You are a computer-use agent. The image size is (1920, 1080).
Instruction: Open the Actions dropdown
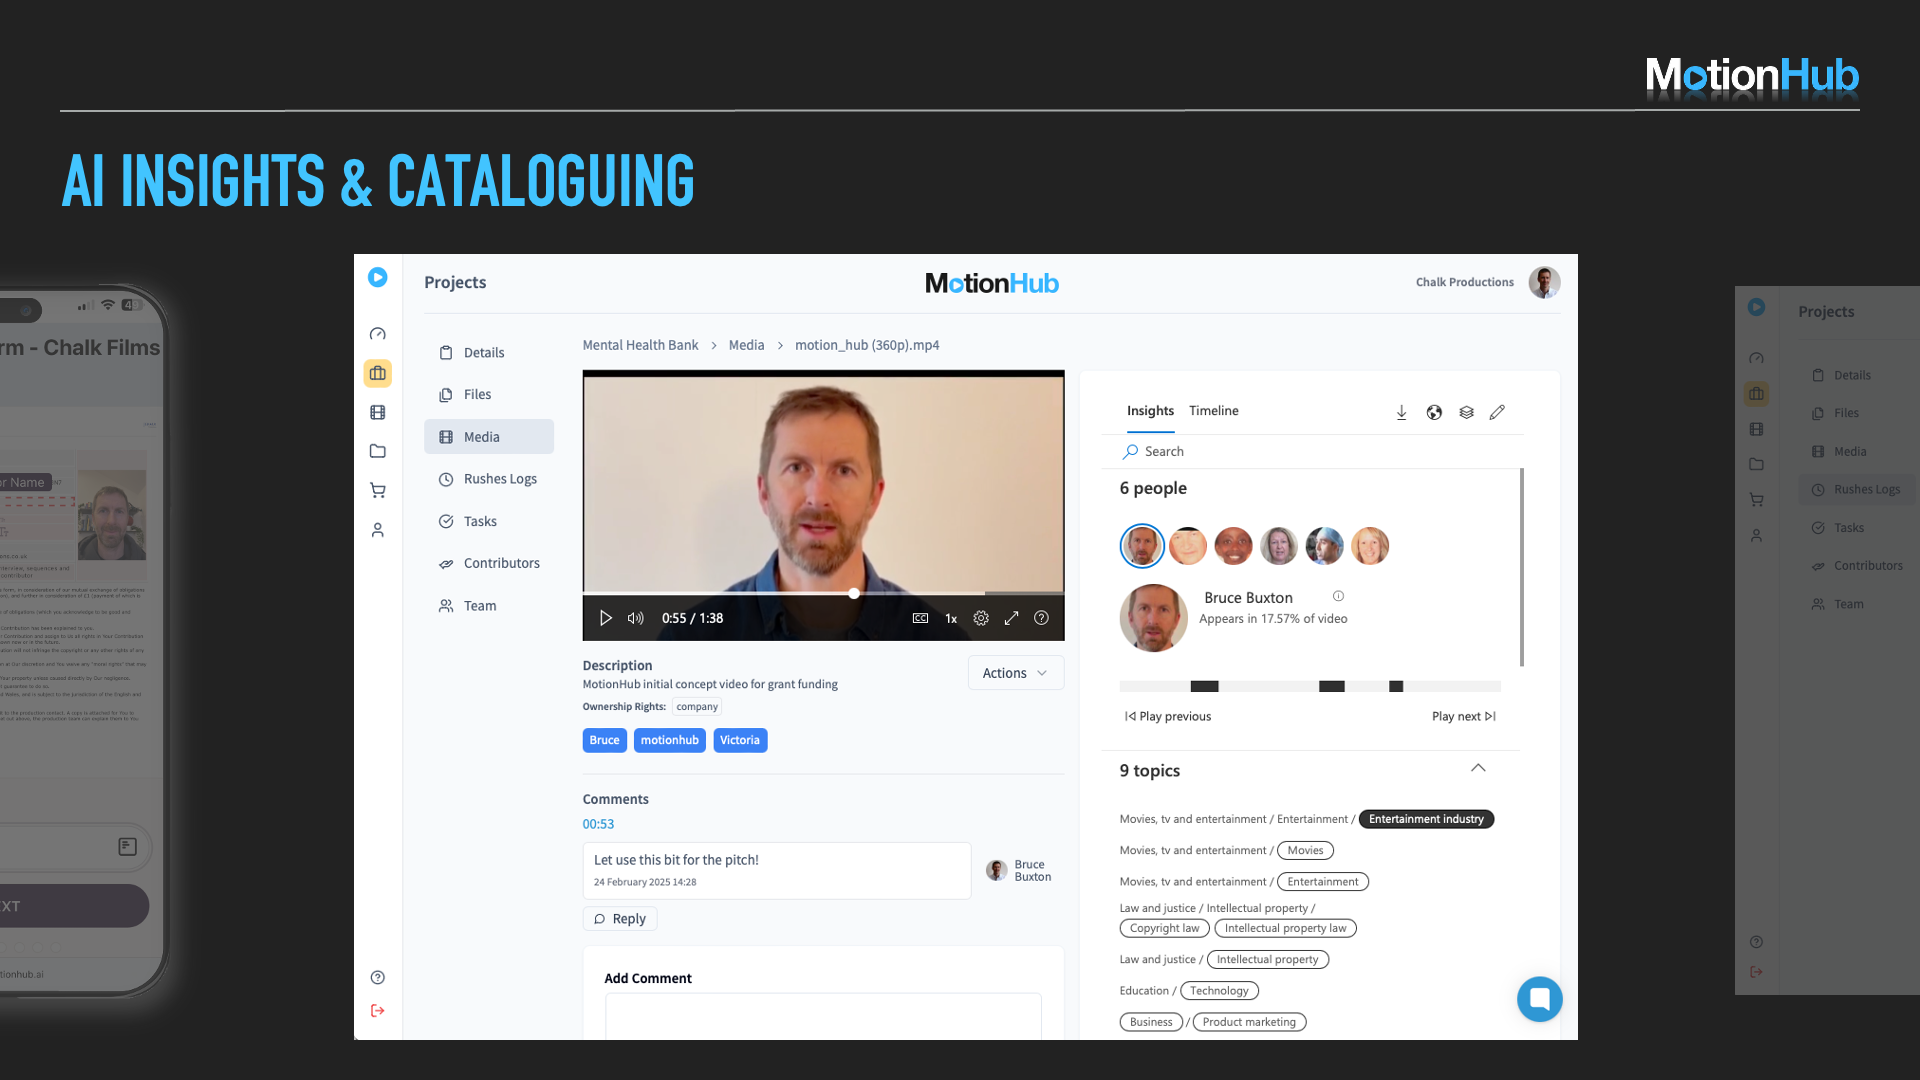(1014, 673)
